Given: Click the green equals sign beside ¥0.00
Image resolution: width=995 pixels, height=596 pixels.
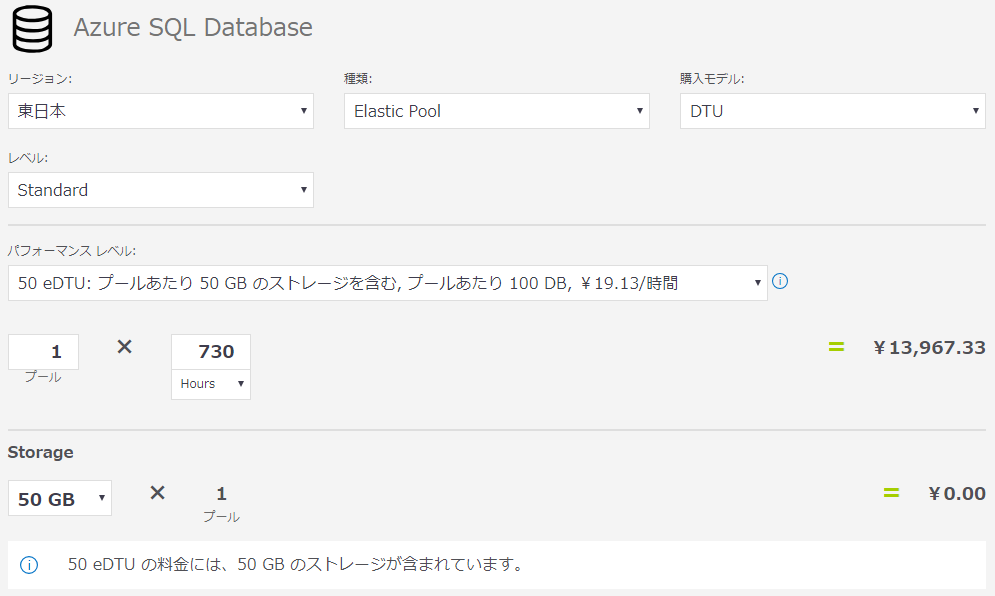Looking at the screenshot, I should pyautogui.click(x=891, y=493).
